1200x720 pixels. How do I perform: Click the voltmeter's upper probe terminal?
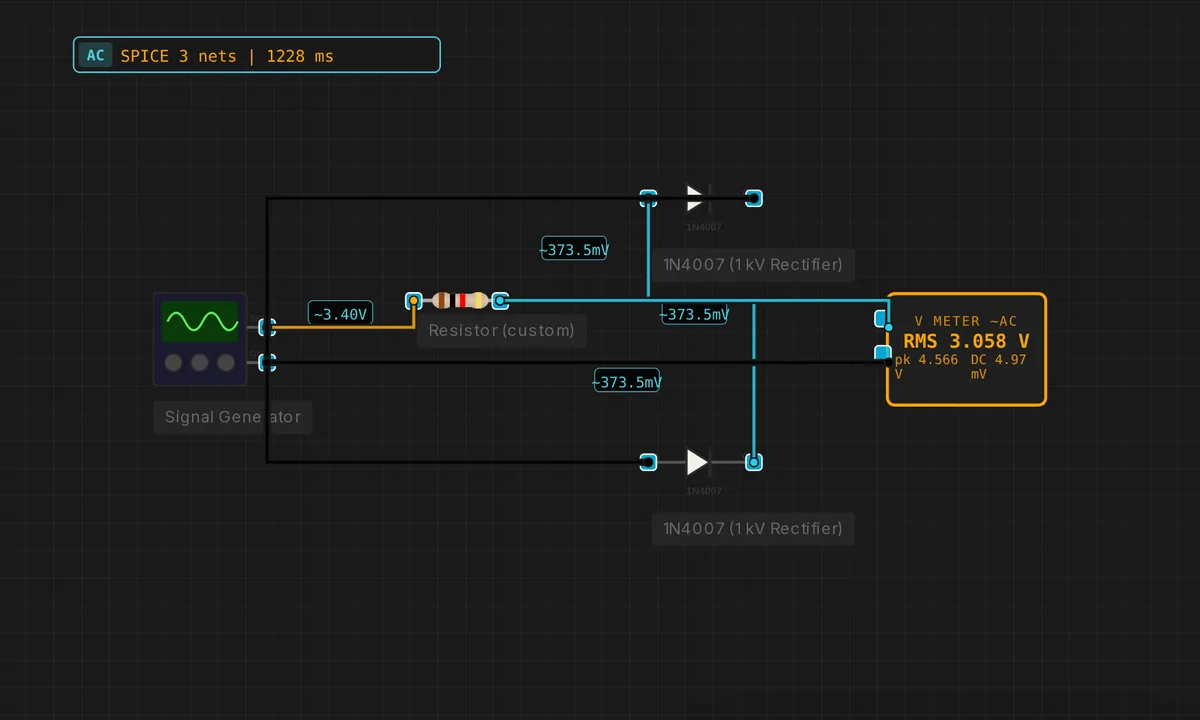[x=881, y=319]
